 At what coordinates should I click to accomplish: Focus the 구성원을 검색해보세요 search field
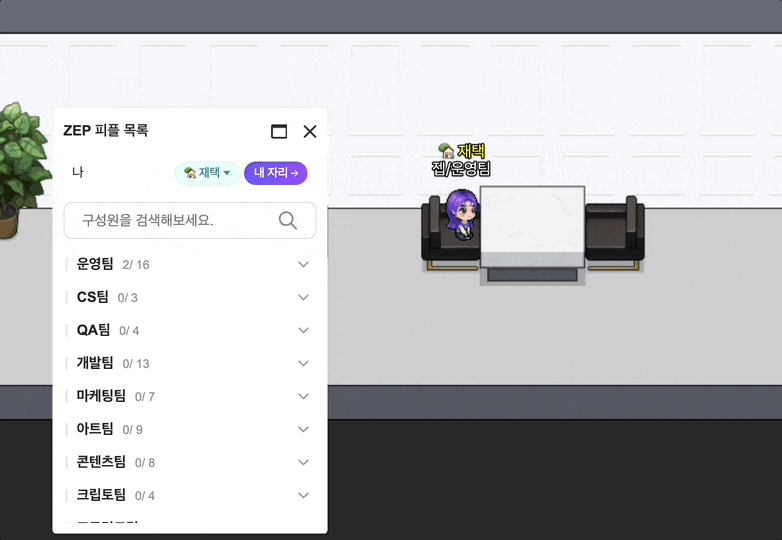tap(190, 220)
